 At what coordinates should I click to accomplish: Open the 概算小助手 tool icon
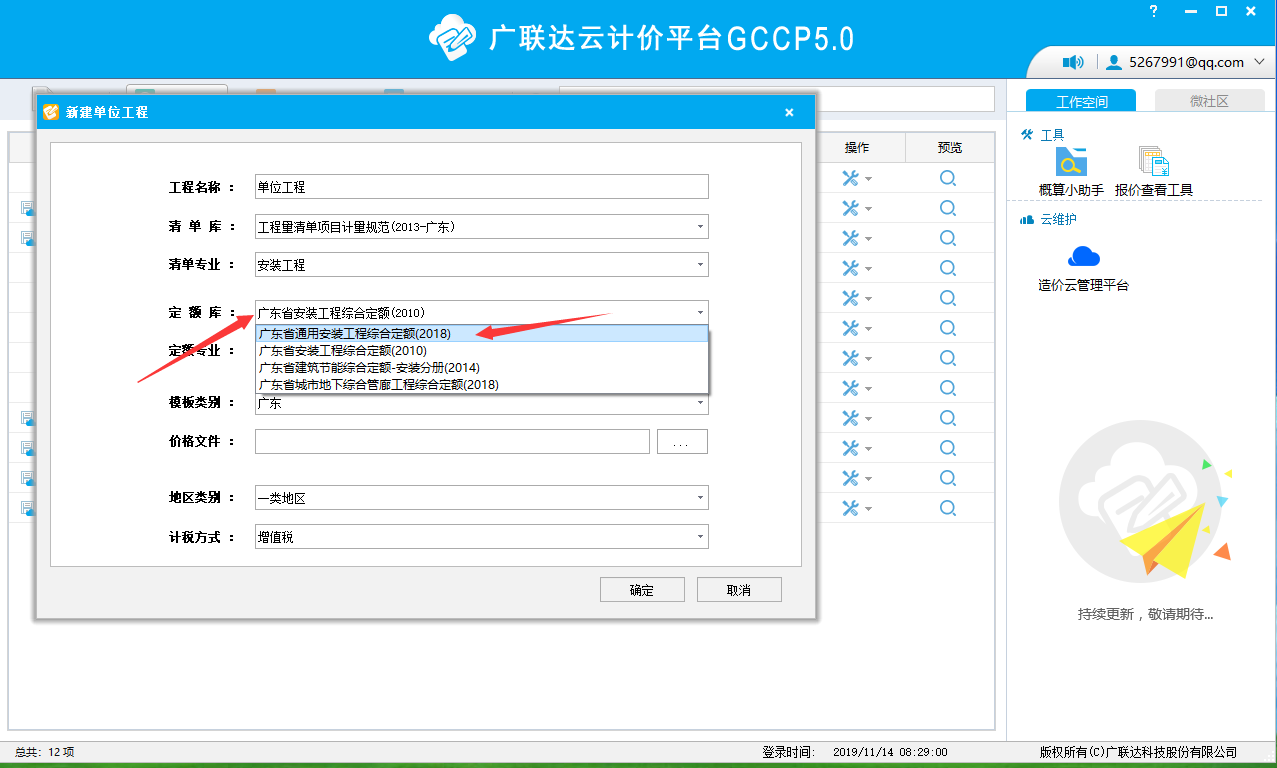[1071, 163]
